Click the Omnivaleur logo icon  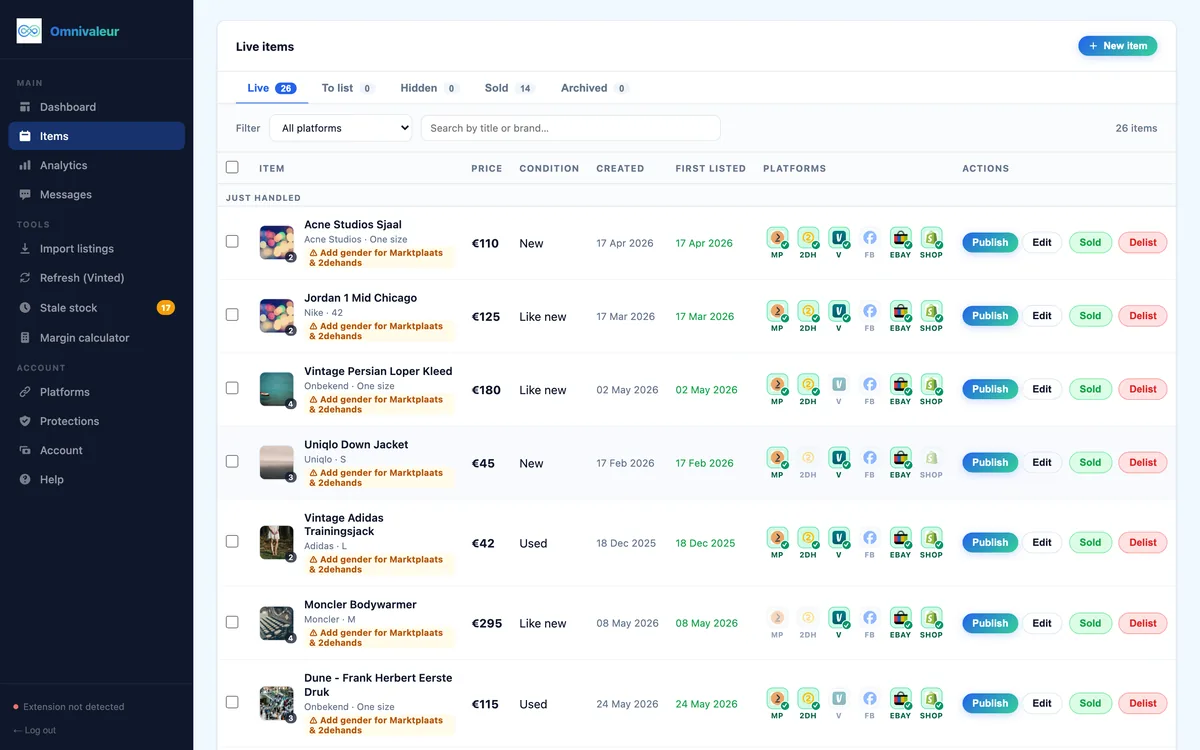(x=29, y=31)
